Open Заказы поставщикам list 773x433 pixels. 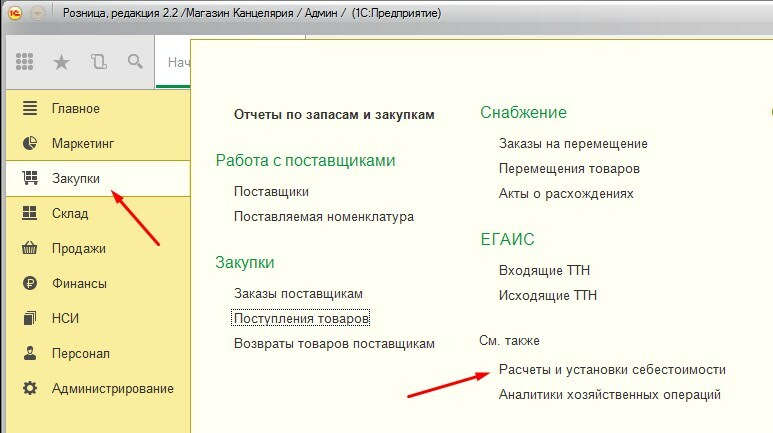coord(298,293)
